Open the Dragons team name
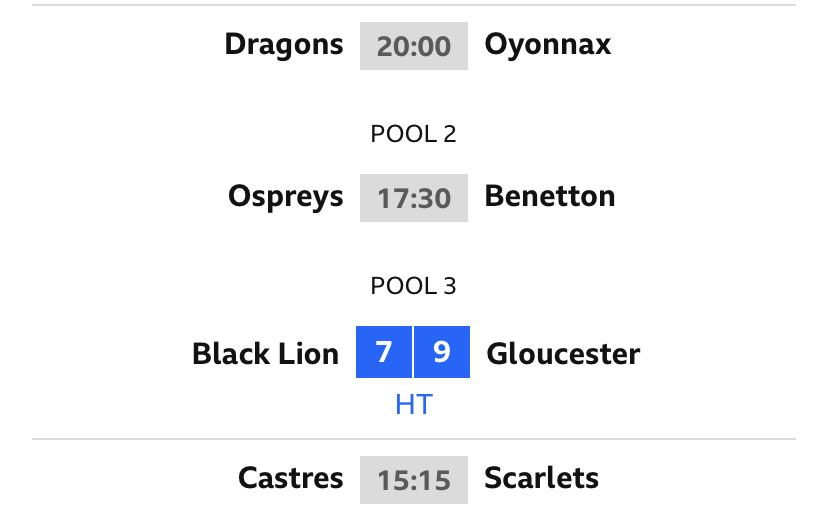The height and width of the screenshot is (517, 821). click(x=284, y=46)
